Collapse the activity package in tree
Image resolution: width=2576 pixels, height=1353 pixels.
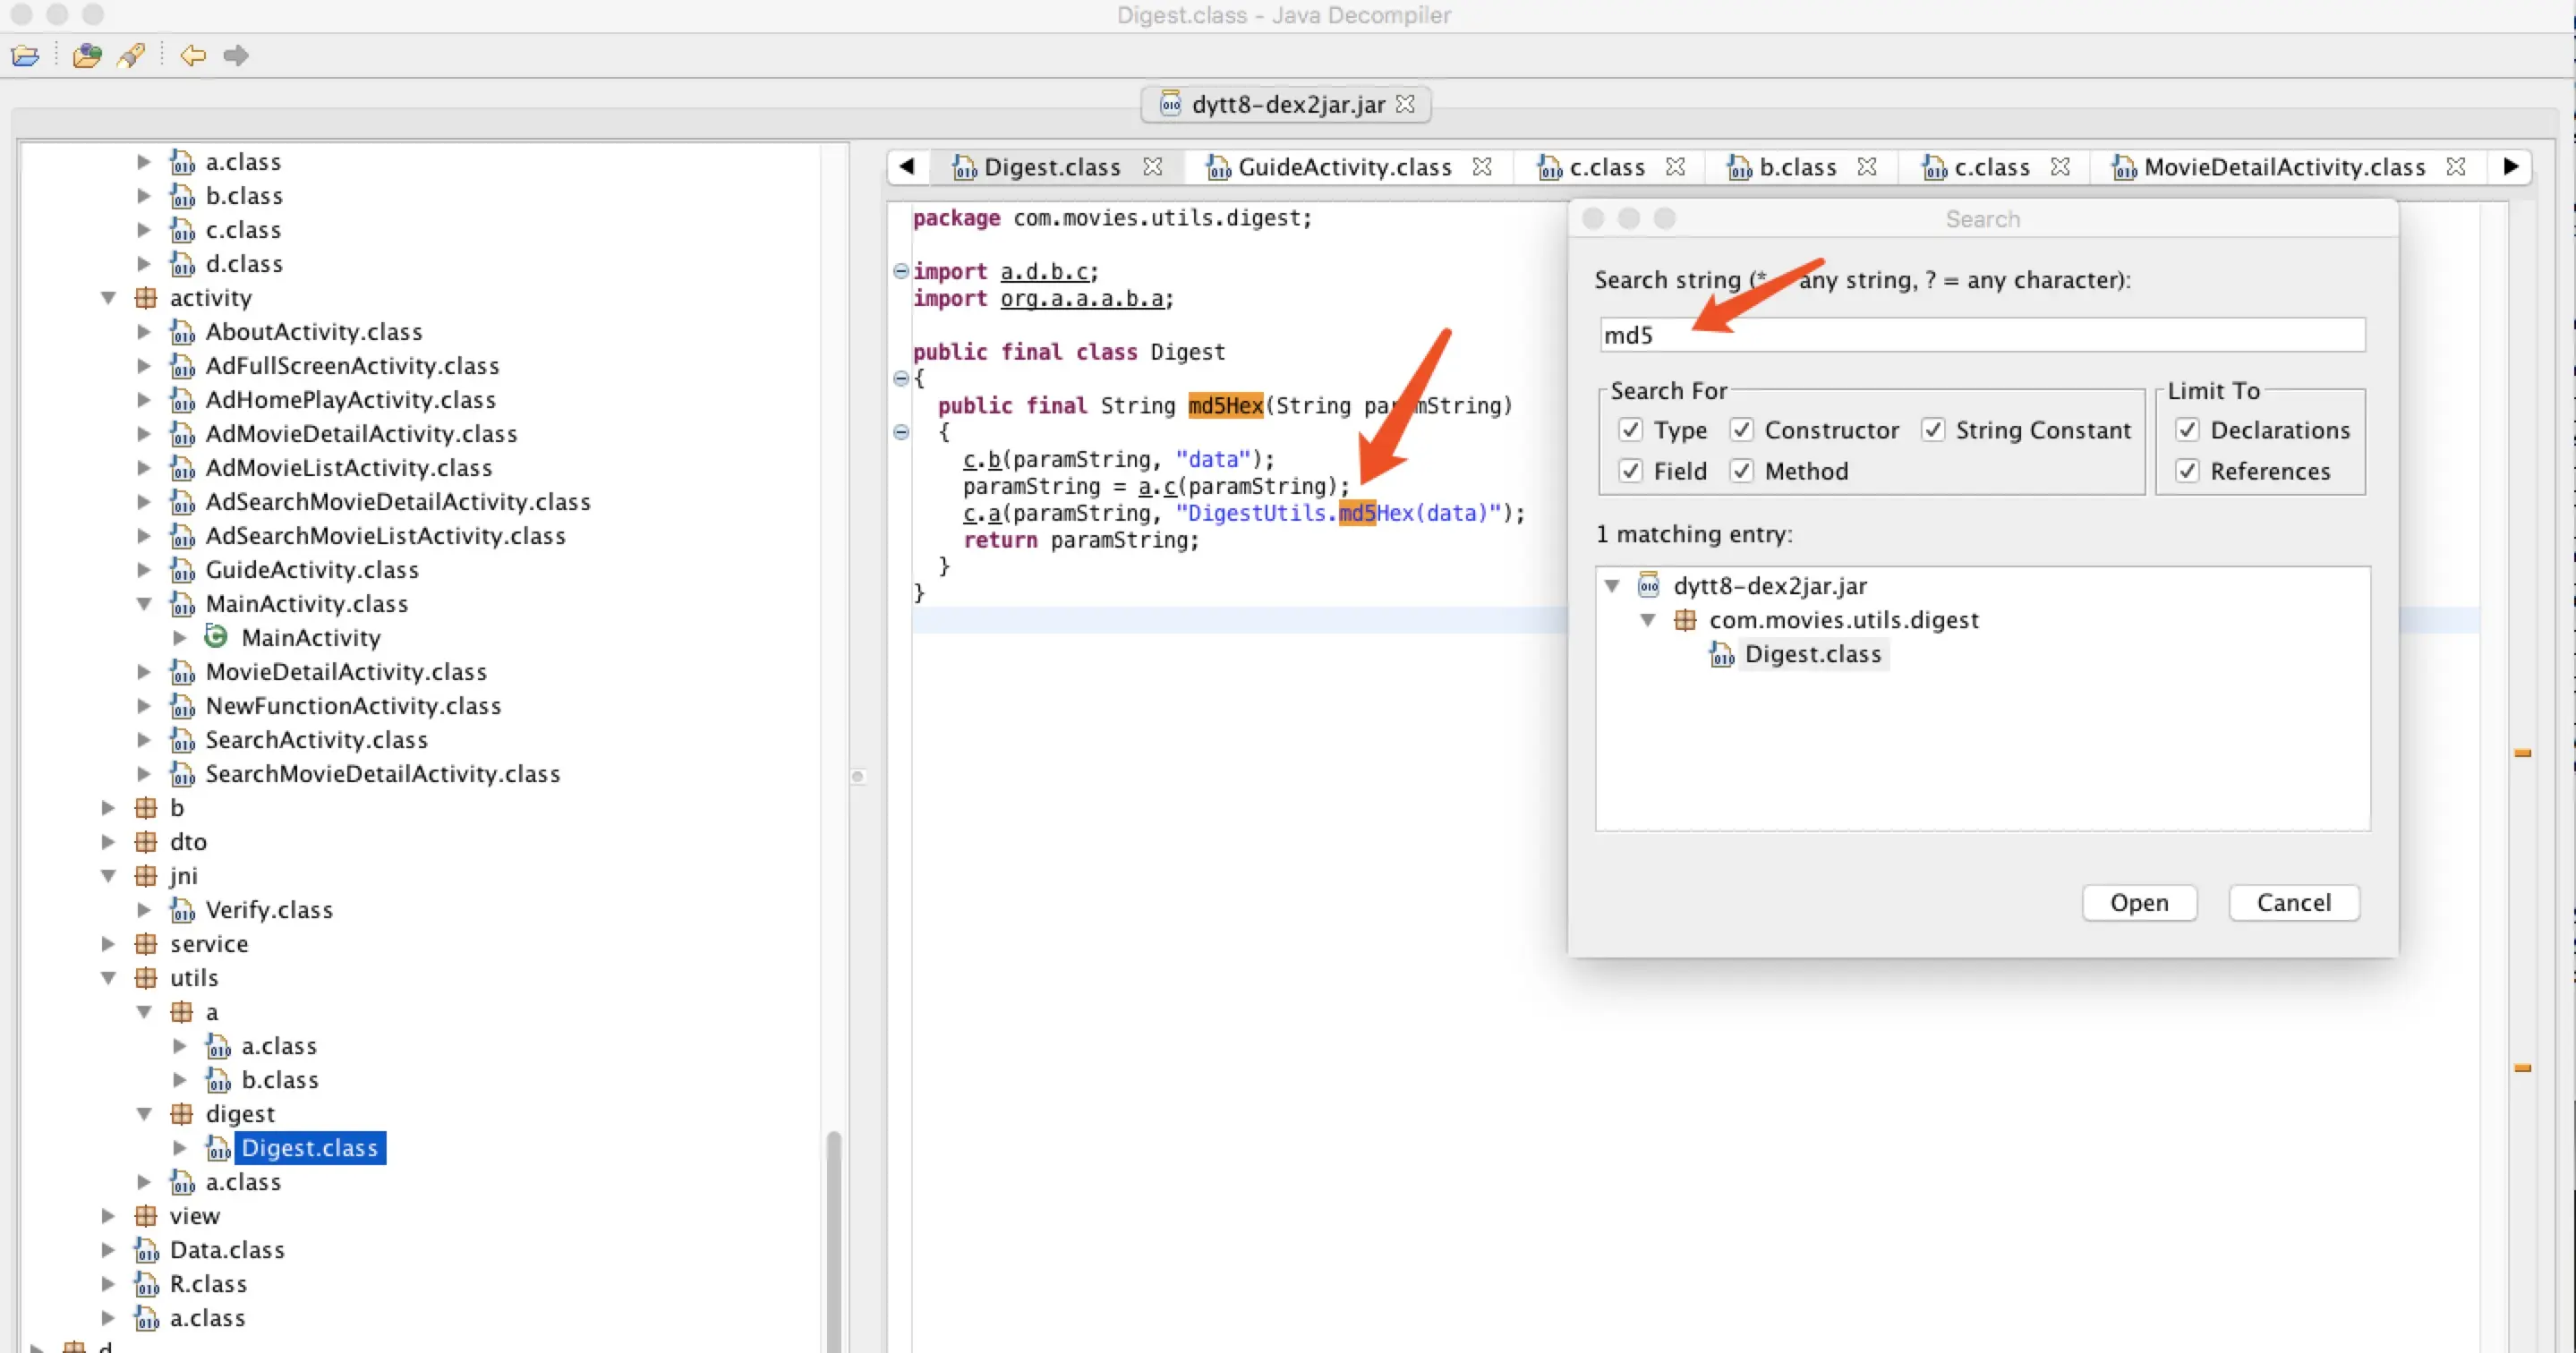click(x=108, y=298)
